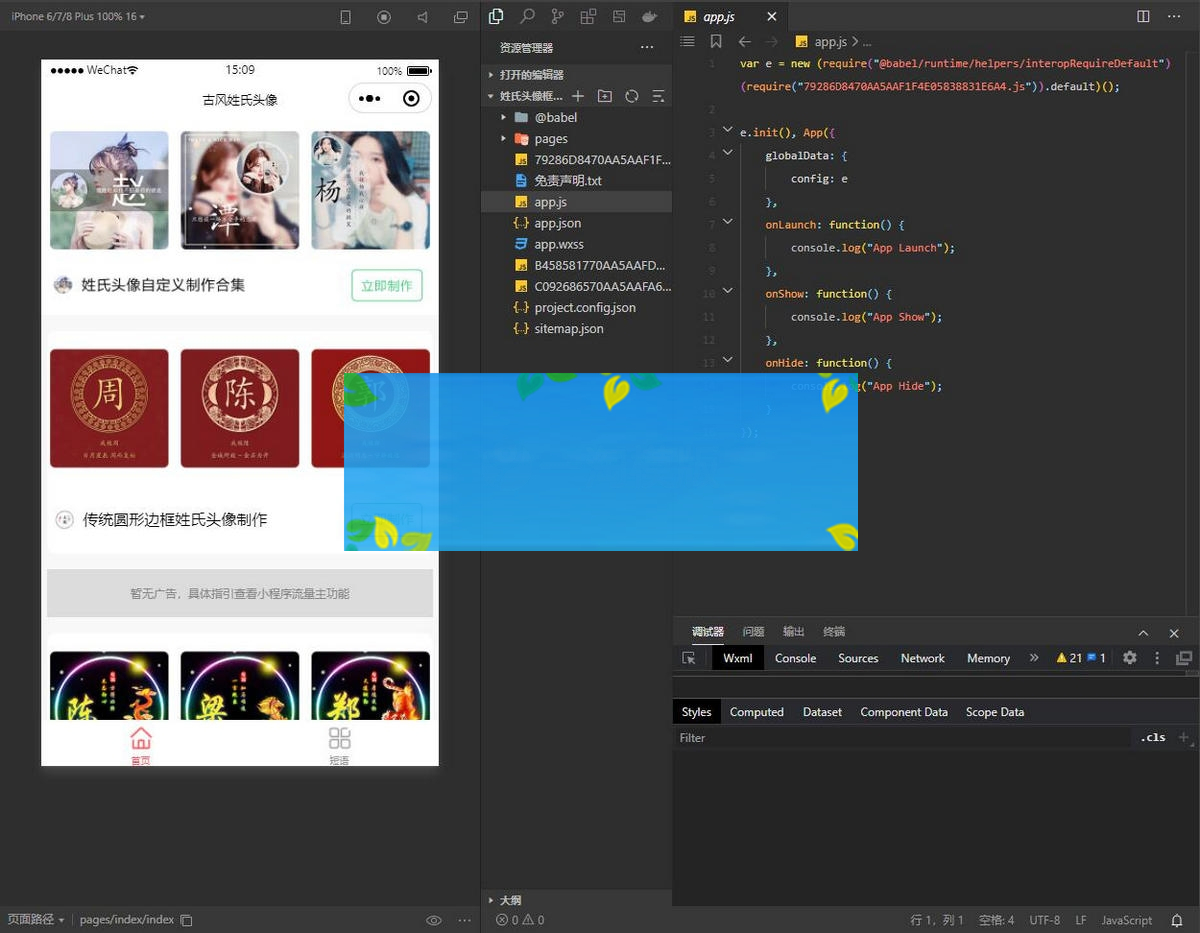Switch to the Computed tab
This screenshot has height=933, width=1200.
(756, 712)
